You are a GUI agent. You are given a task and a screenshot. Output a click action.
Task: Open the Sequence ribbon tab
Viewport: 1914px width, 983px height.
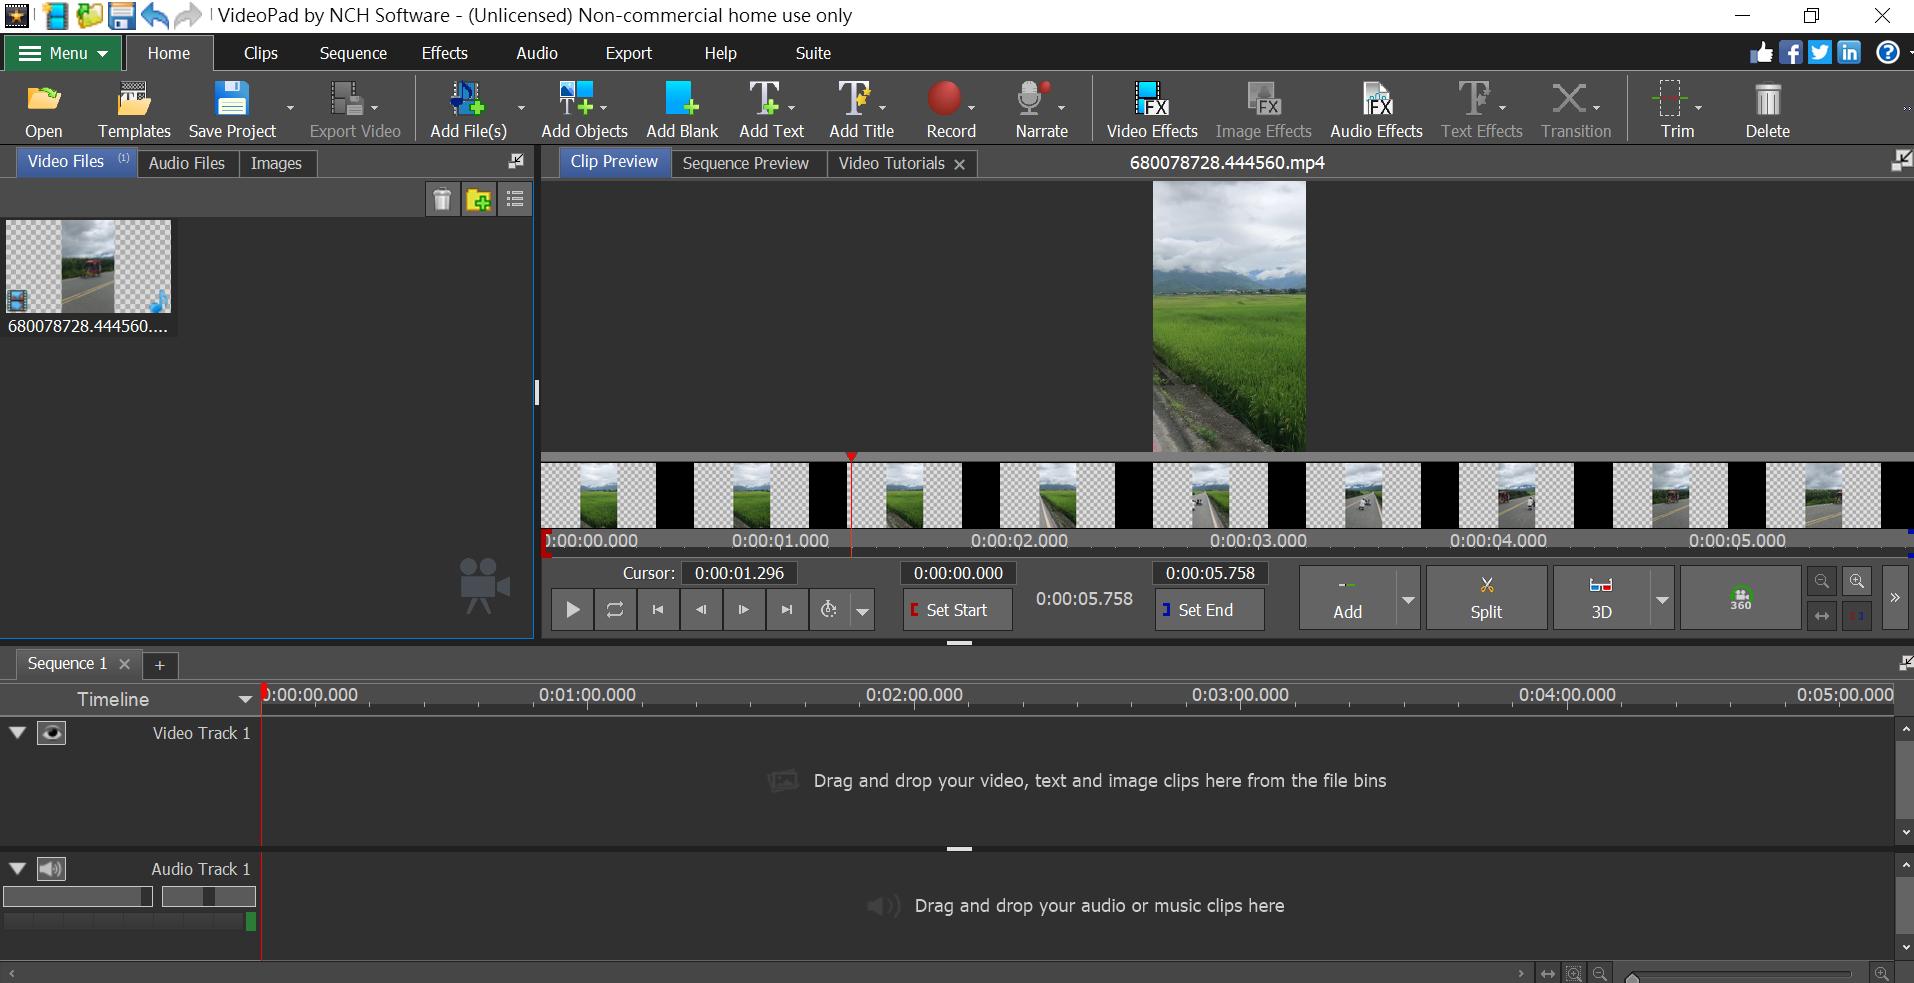click(x=353, y=53)
